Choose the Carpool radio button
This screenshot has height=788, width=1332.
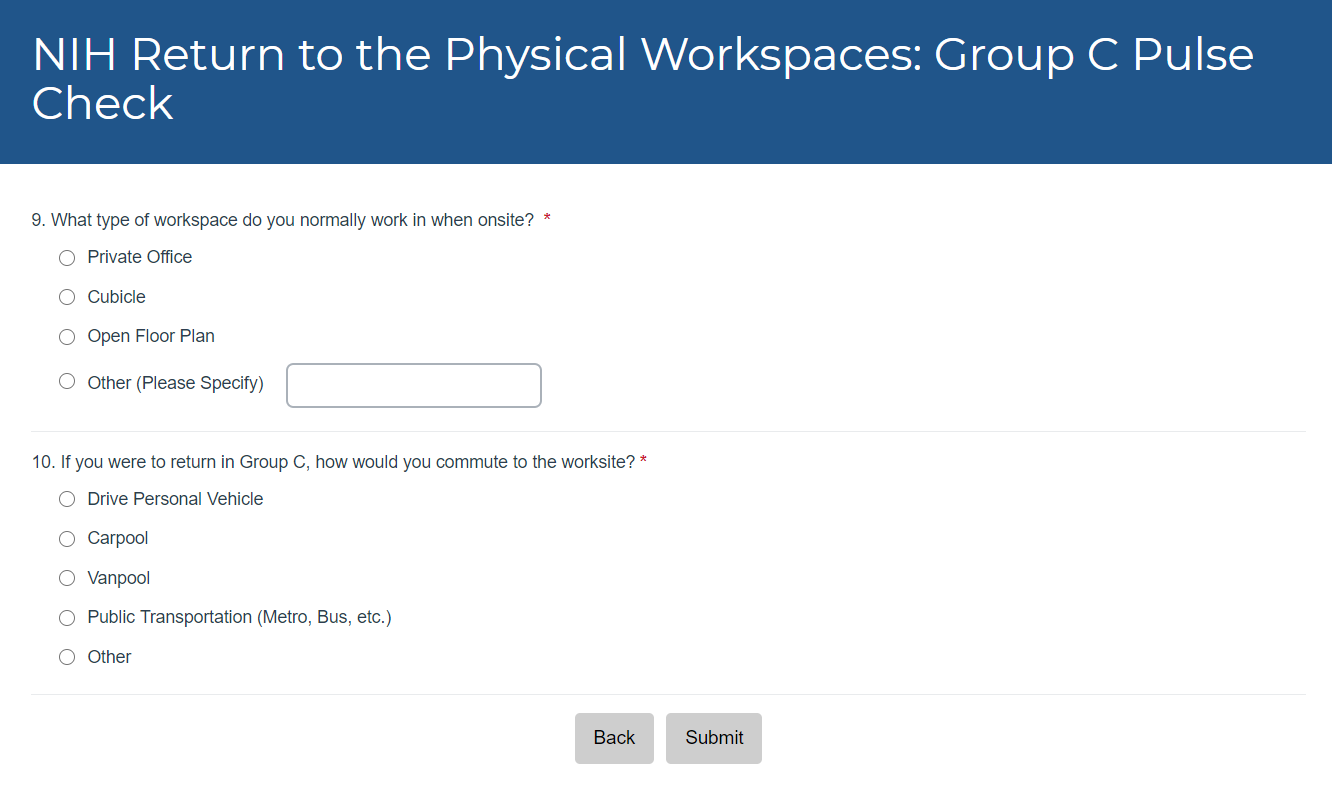[x=67, y=539]
